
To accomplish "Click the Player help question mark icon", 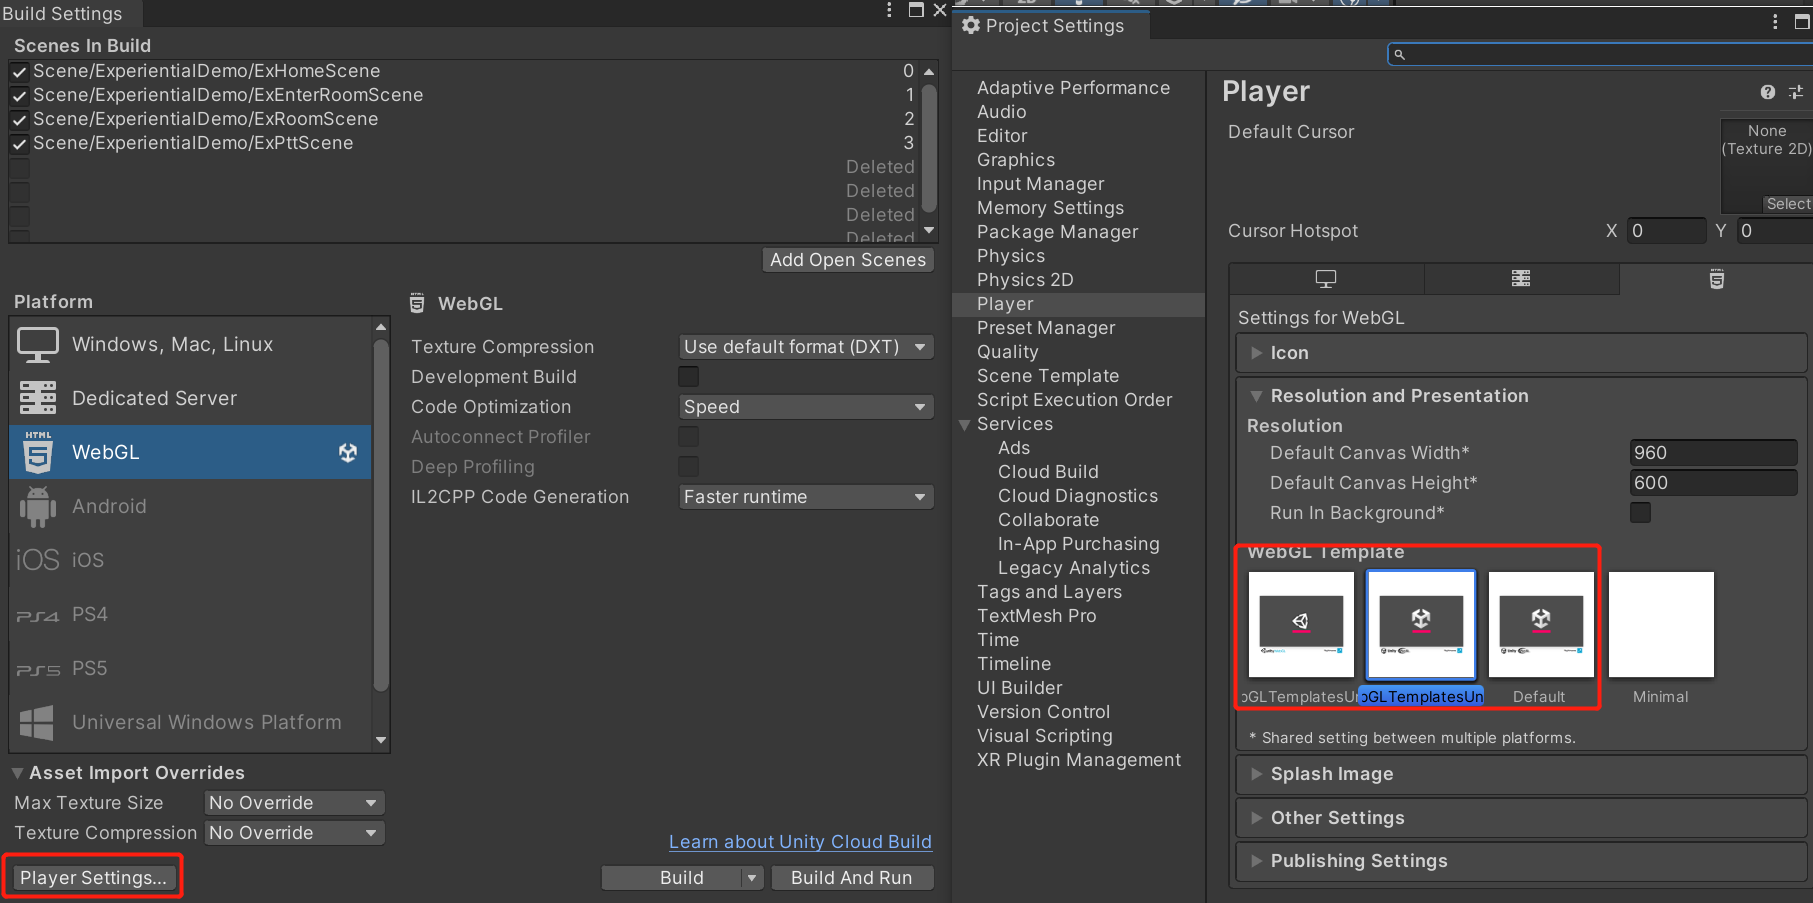I will tap(1768, 92).
